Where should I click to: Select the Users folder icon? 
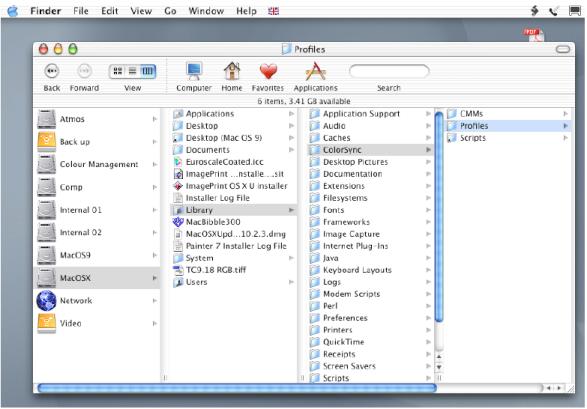pos(178,282)
